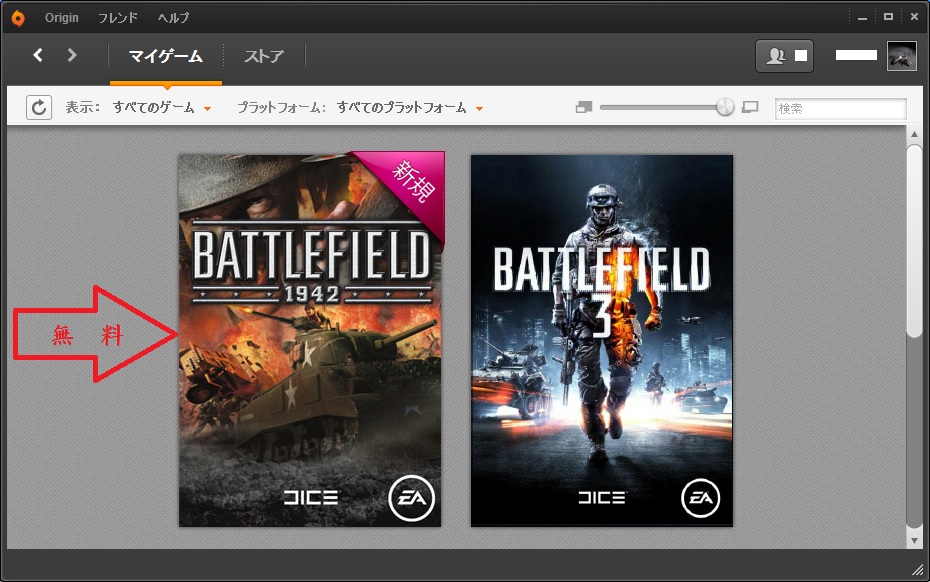Switch to the マイゲーム tab
930x582 pixels.
pyautogui.click(x=166, y=56)
